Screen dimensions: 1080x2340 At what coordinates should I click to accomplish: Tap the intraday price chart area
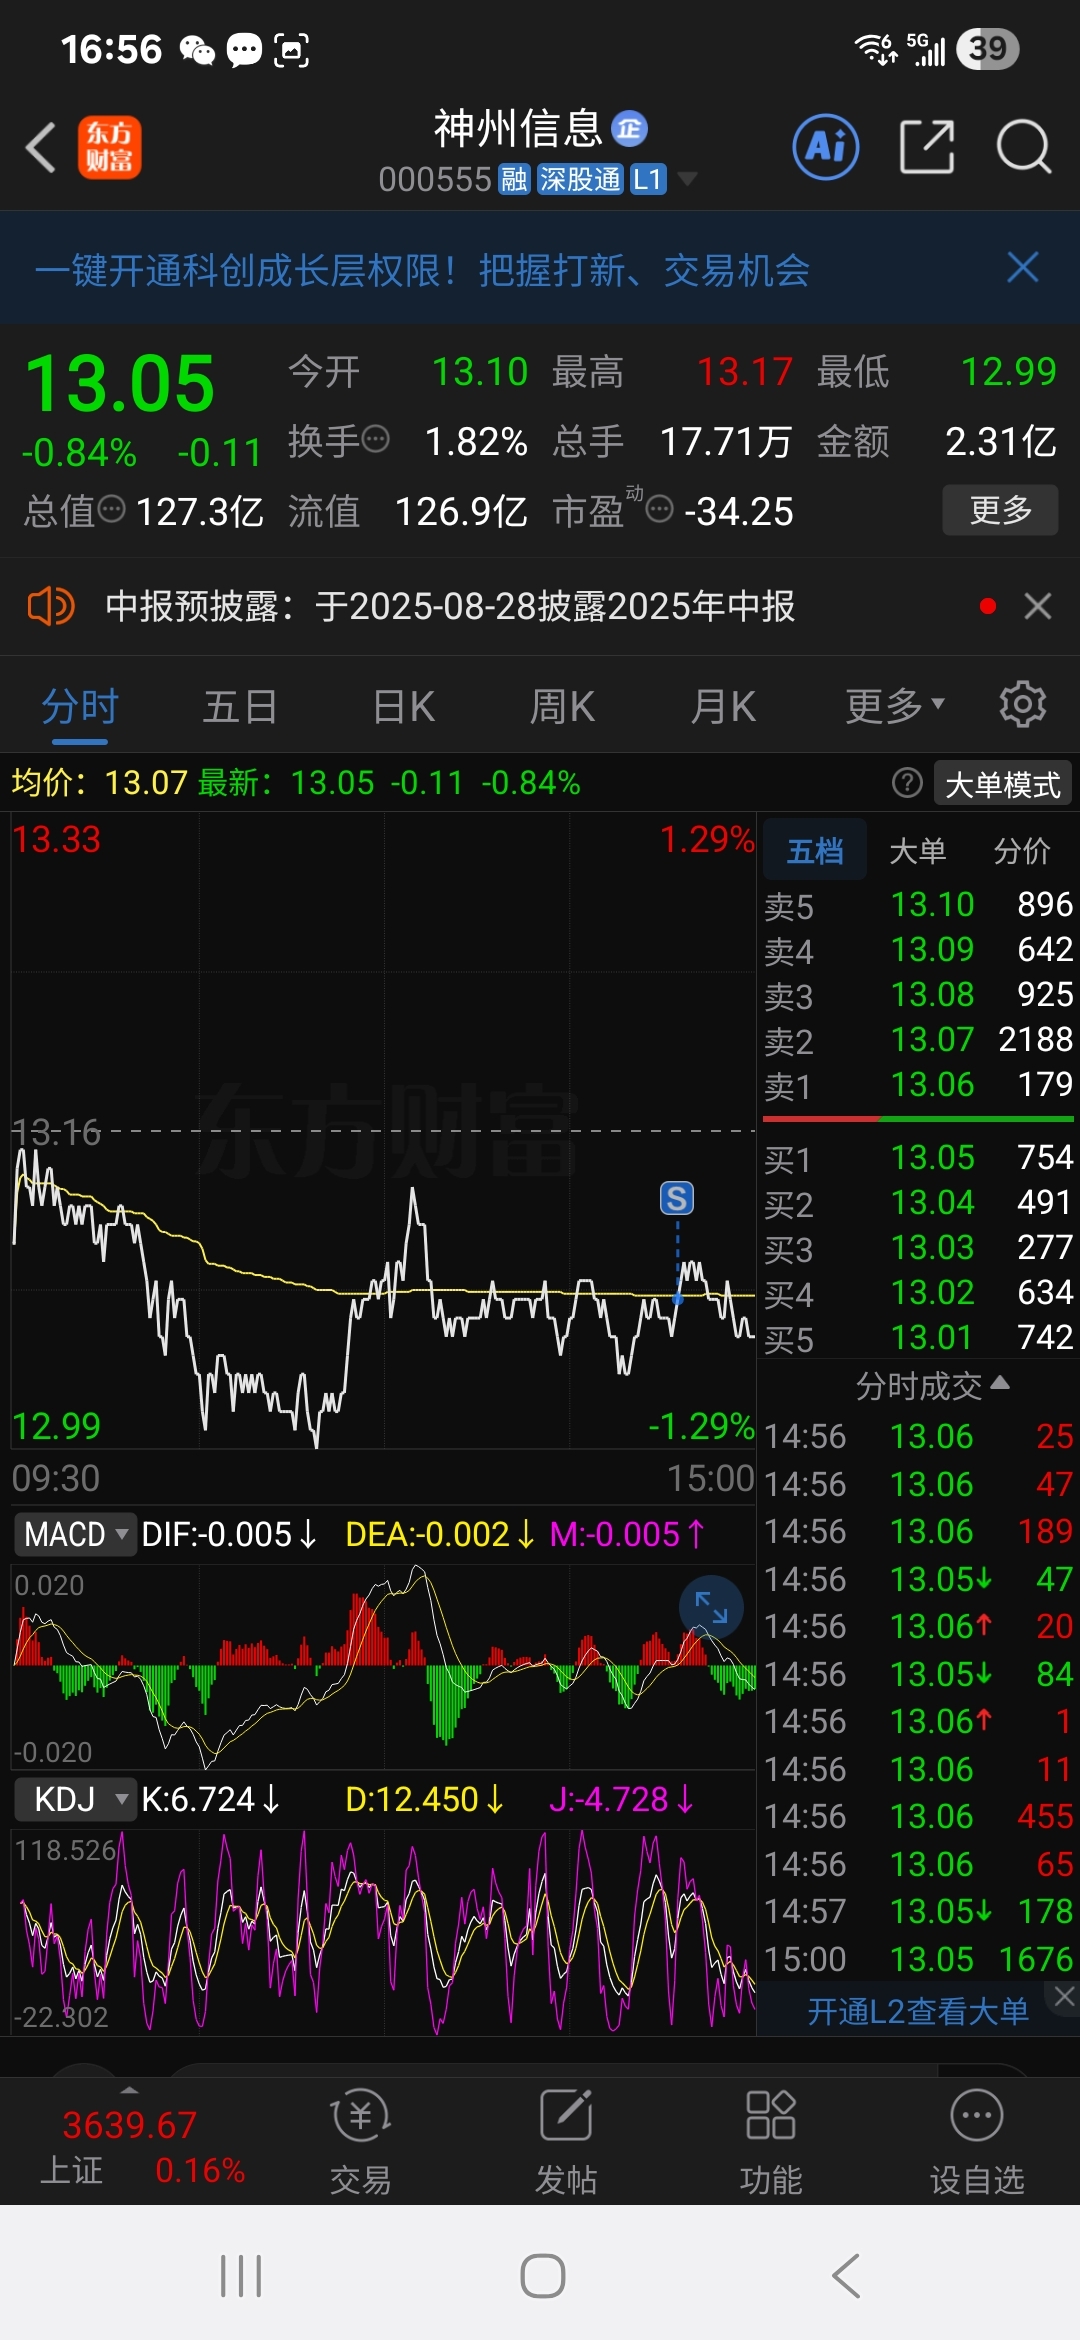pyautogui.click(x=383, y=1130)
